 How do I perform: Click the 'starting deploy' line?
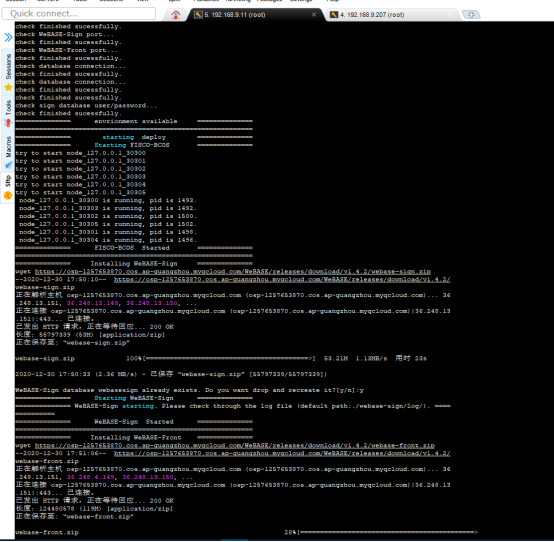[x=134, y=137]
